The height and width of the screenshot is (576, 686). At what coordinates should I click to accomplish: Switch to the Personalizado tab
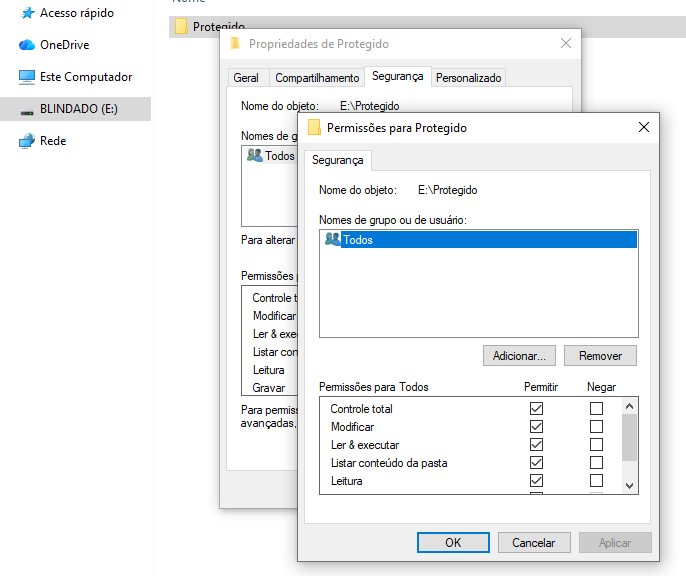[x=469, y=77]
